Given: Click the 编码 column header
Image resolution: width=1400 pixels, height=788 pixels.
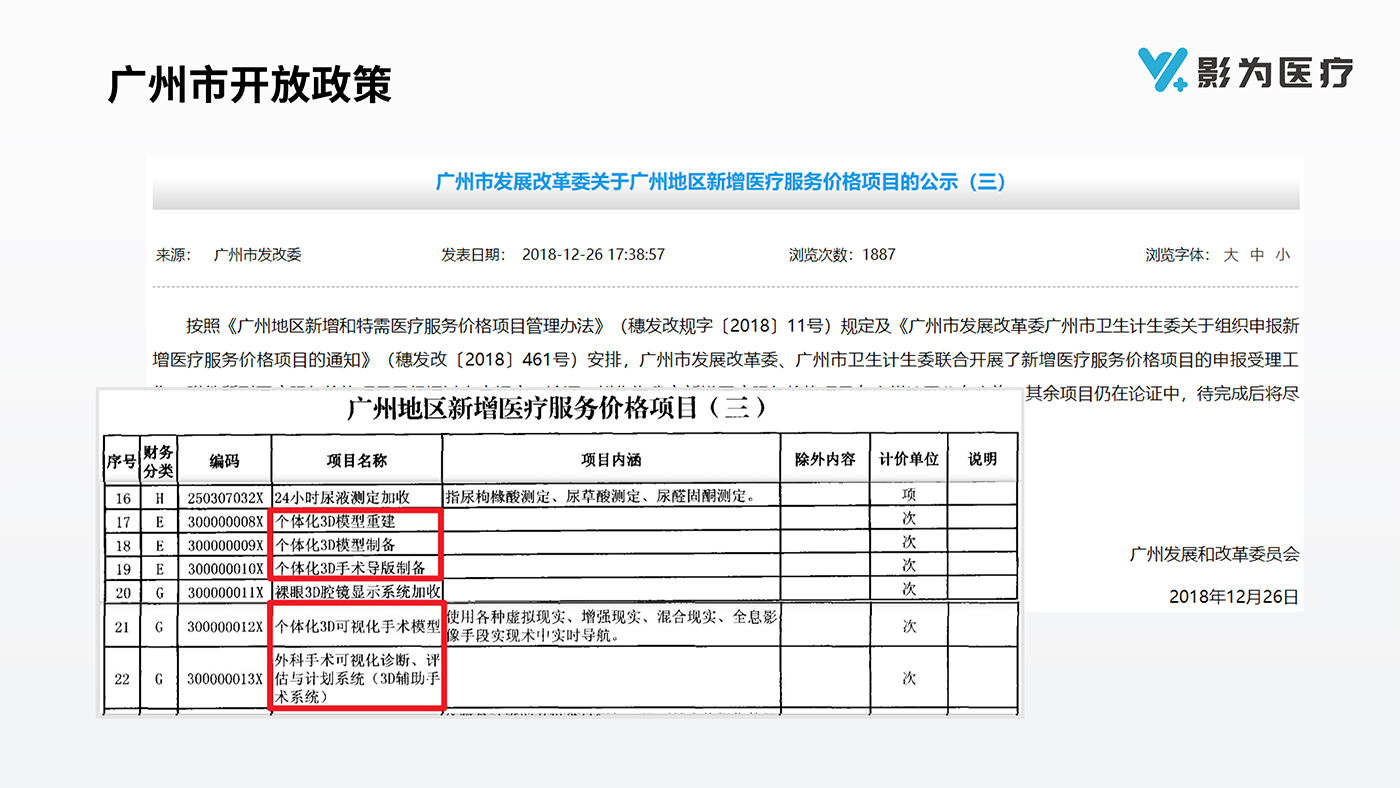Looking at the screenshot, I should point(224,460).
